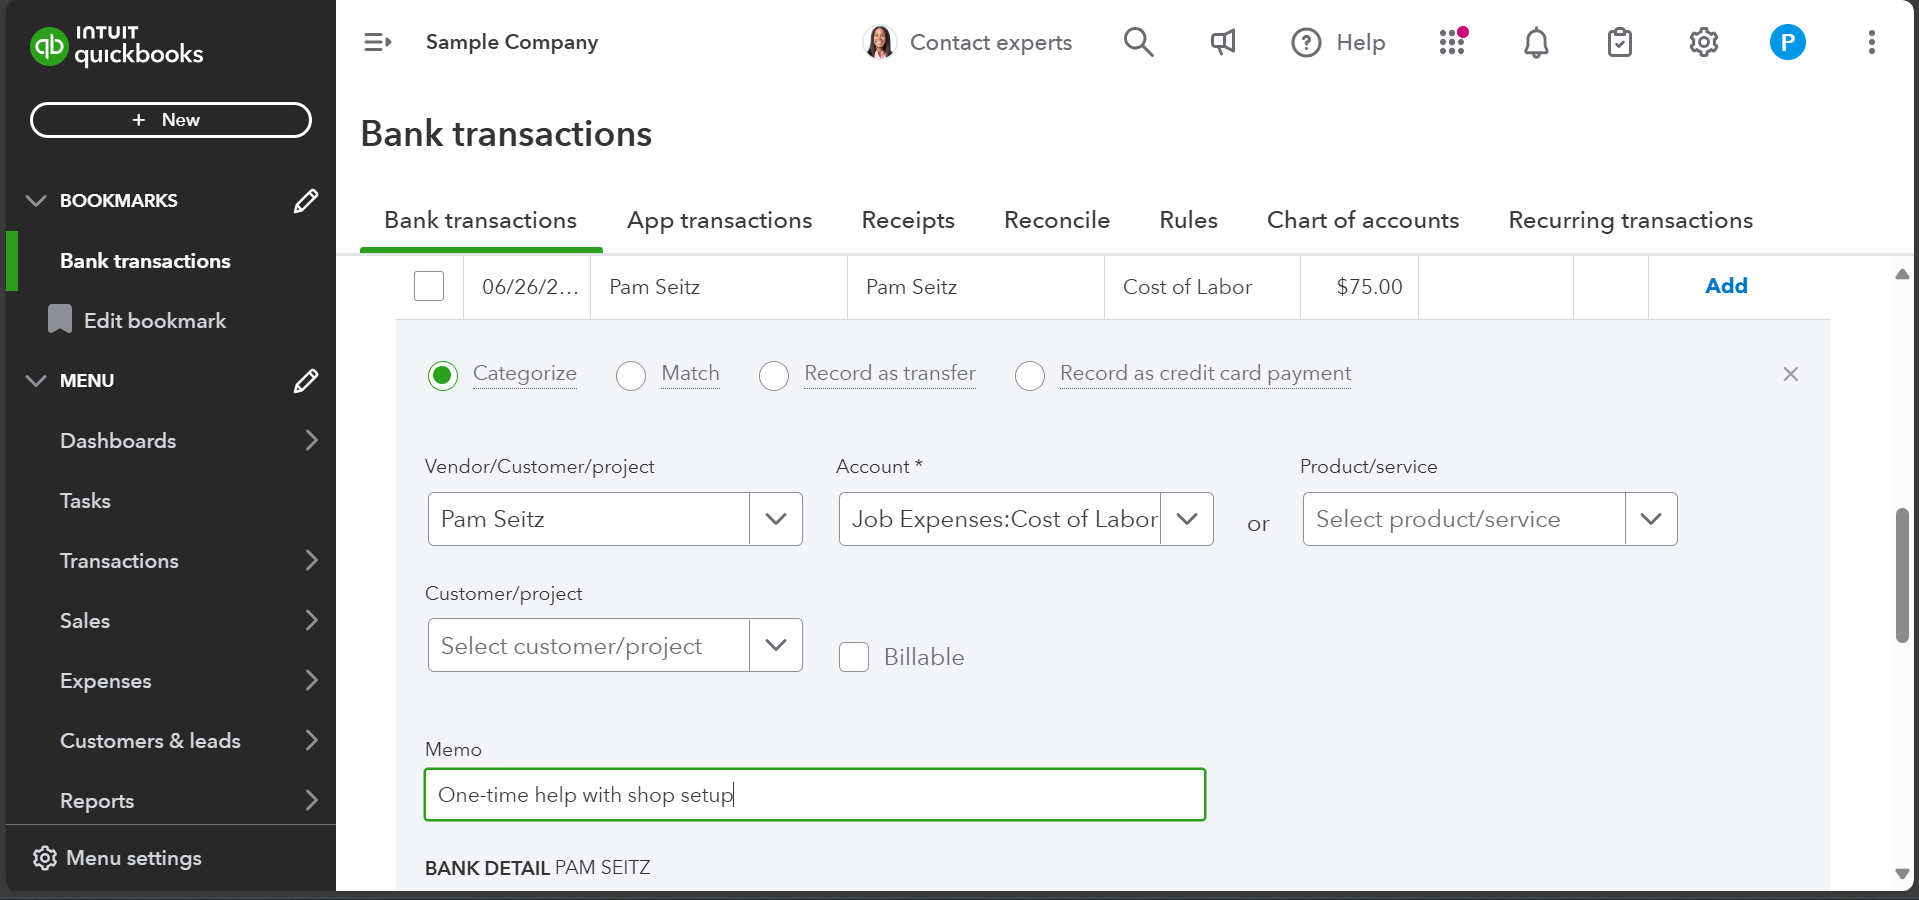Viewport: 1919px width, 900px height.
Task: Click in the Memo text field
Action: (x=814, y=795)
